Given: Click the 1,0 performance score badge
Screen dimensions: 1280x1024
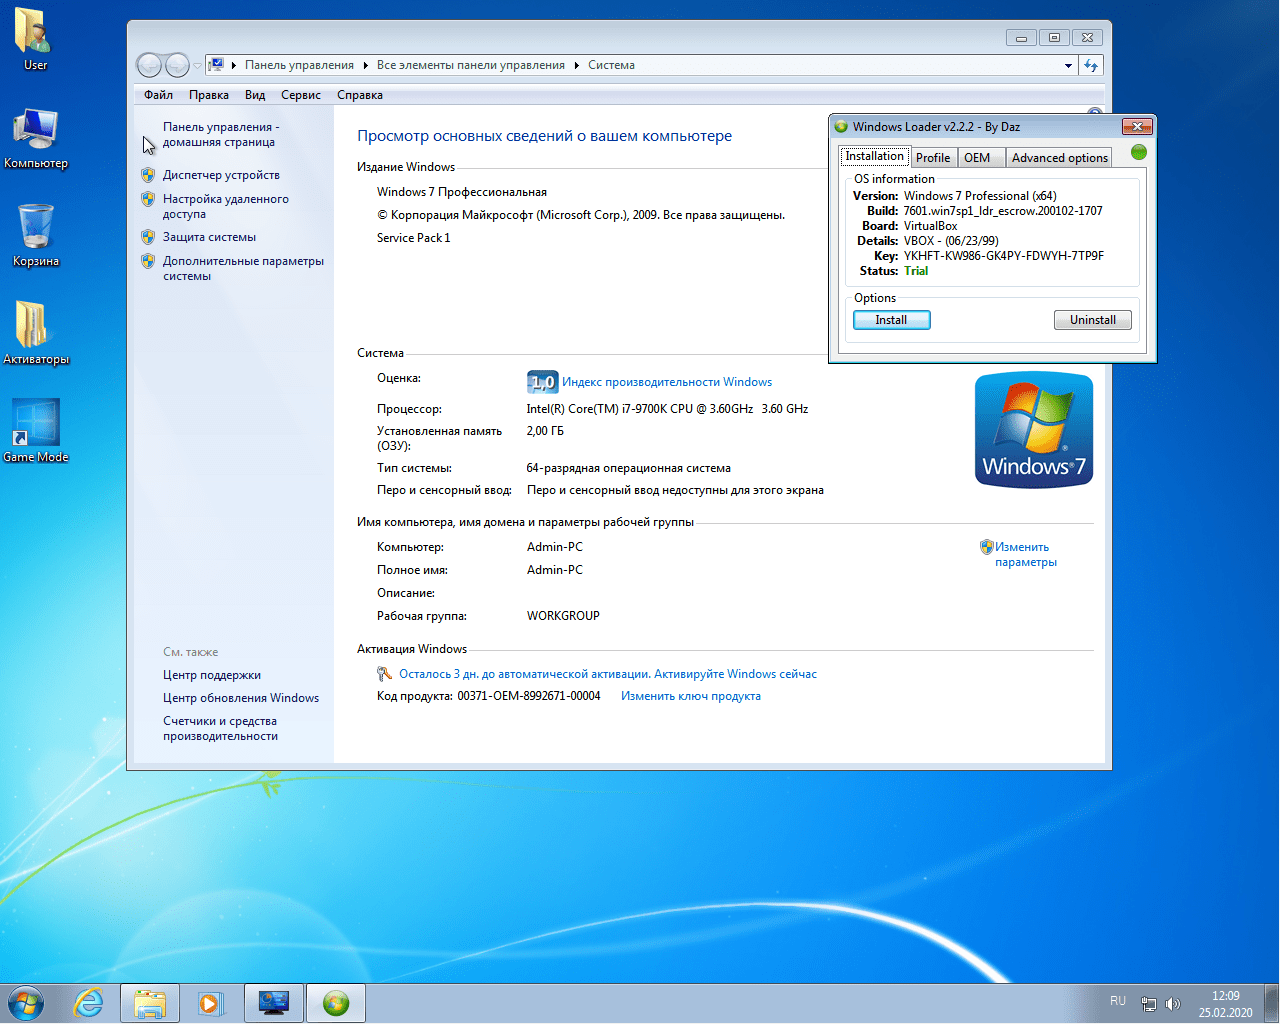Looking at the screenshot, I should coord(542,382).
